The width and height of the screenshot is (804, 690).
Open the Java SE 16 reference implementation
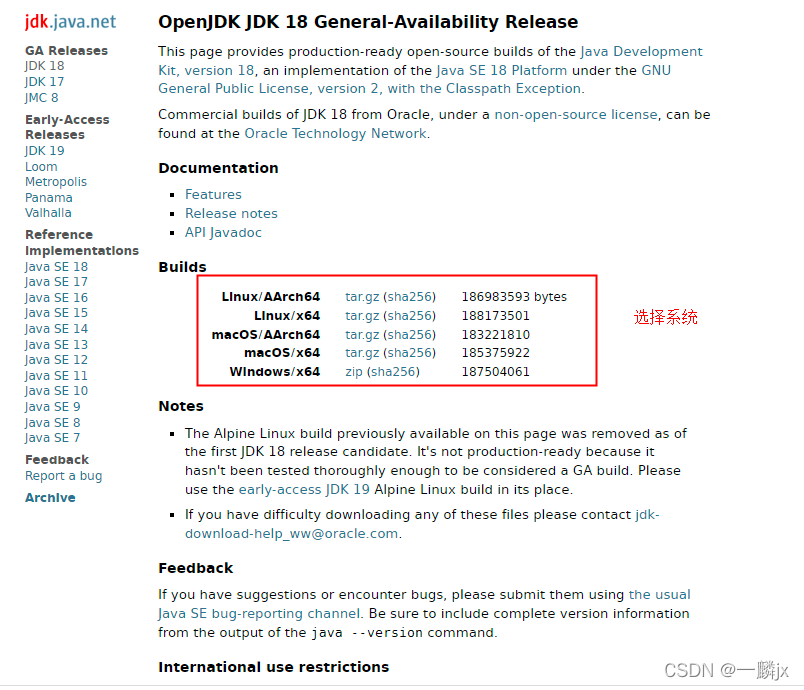[x=56, y=297]
